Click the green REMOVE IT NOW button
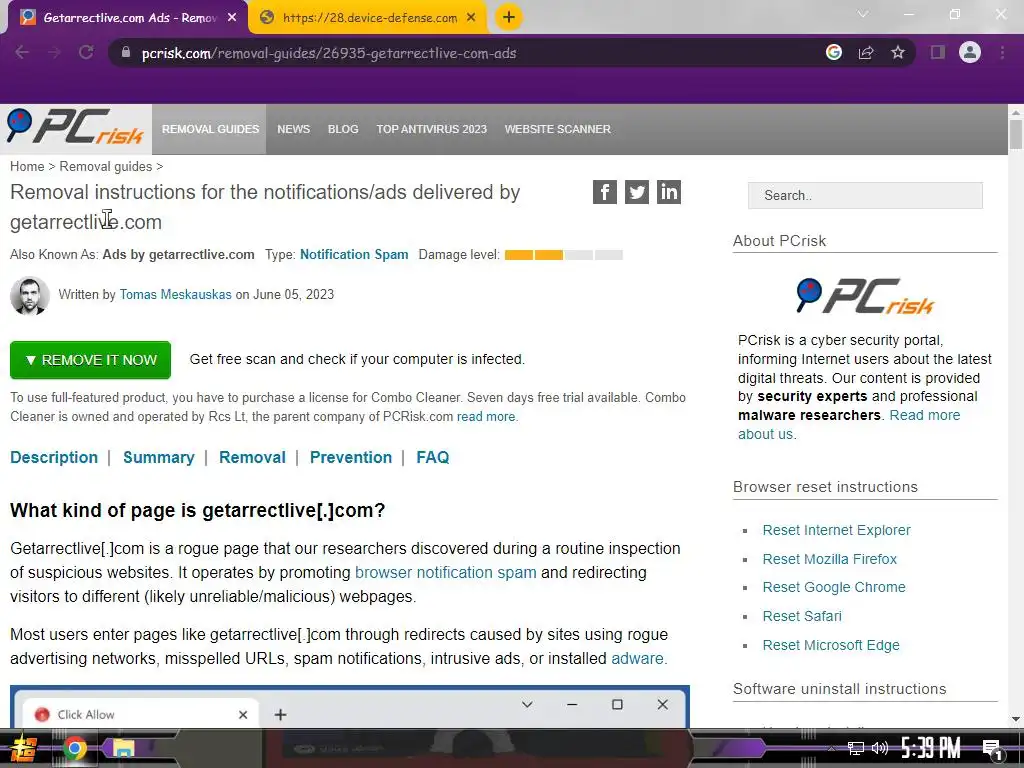 pyautogui.click(x=90, y=360)
